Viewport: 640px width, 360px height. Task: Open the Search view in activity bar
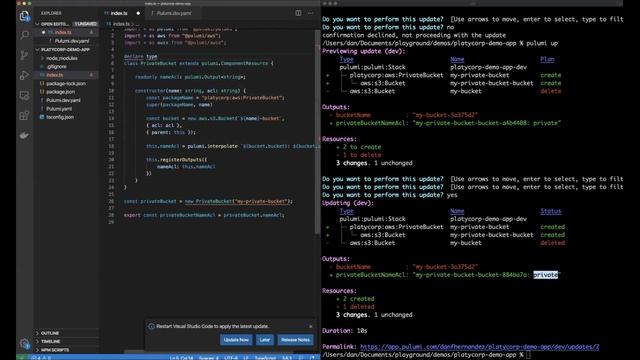24,35
